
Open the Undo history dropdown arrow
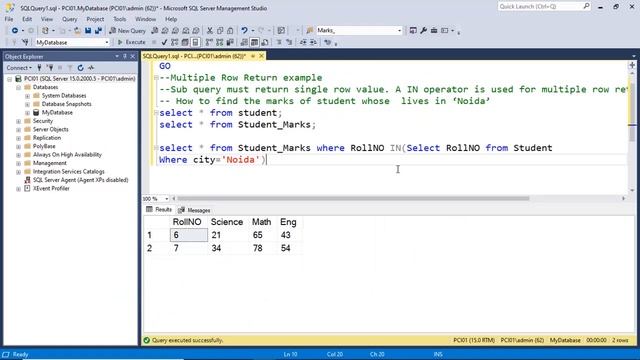tap(252, 31)
